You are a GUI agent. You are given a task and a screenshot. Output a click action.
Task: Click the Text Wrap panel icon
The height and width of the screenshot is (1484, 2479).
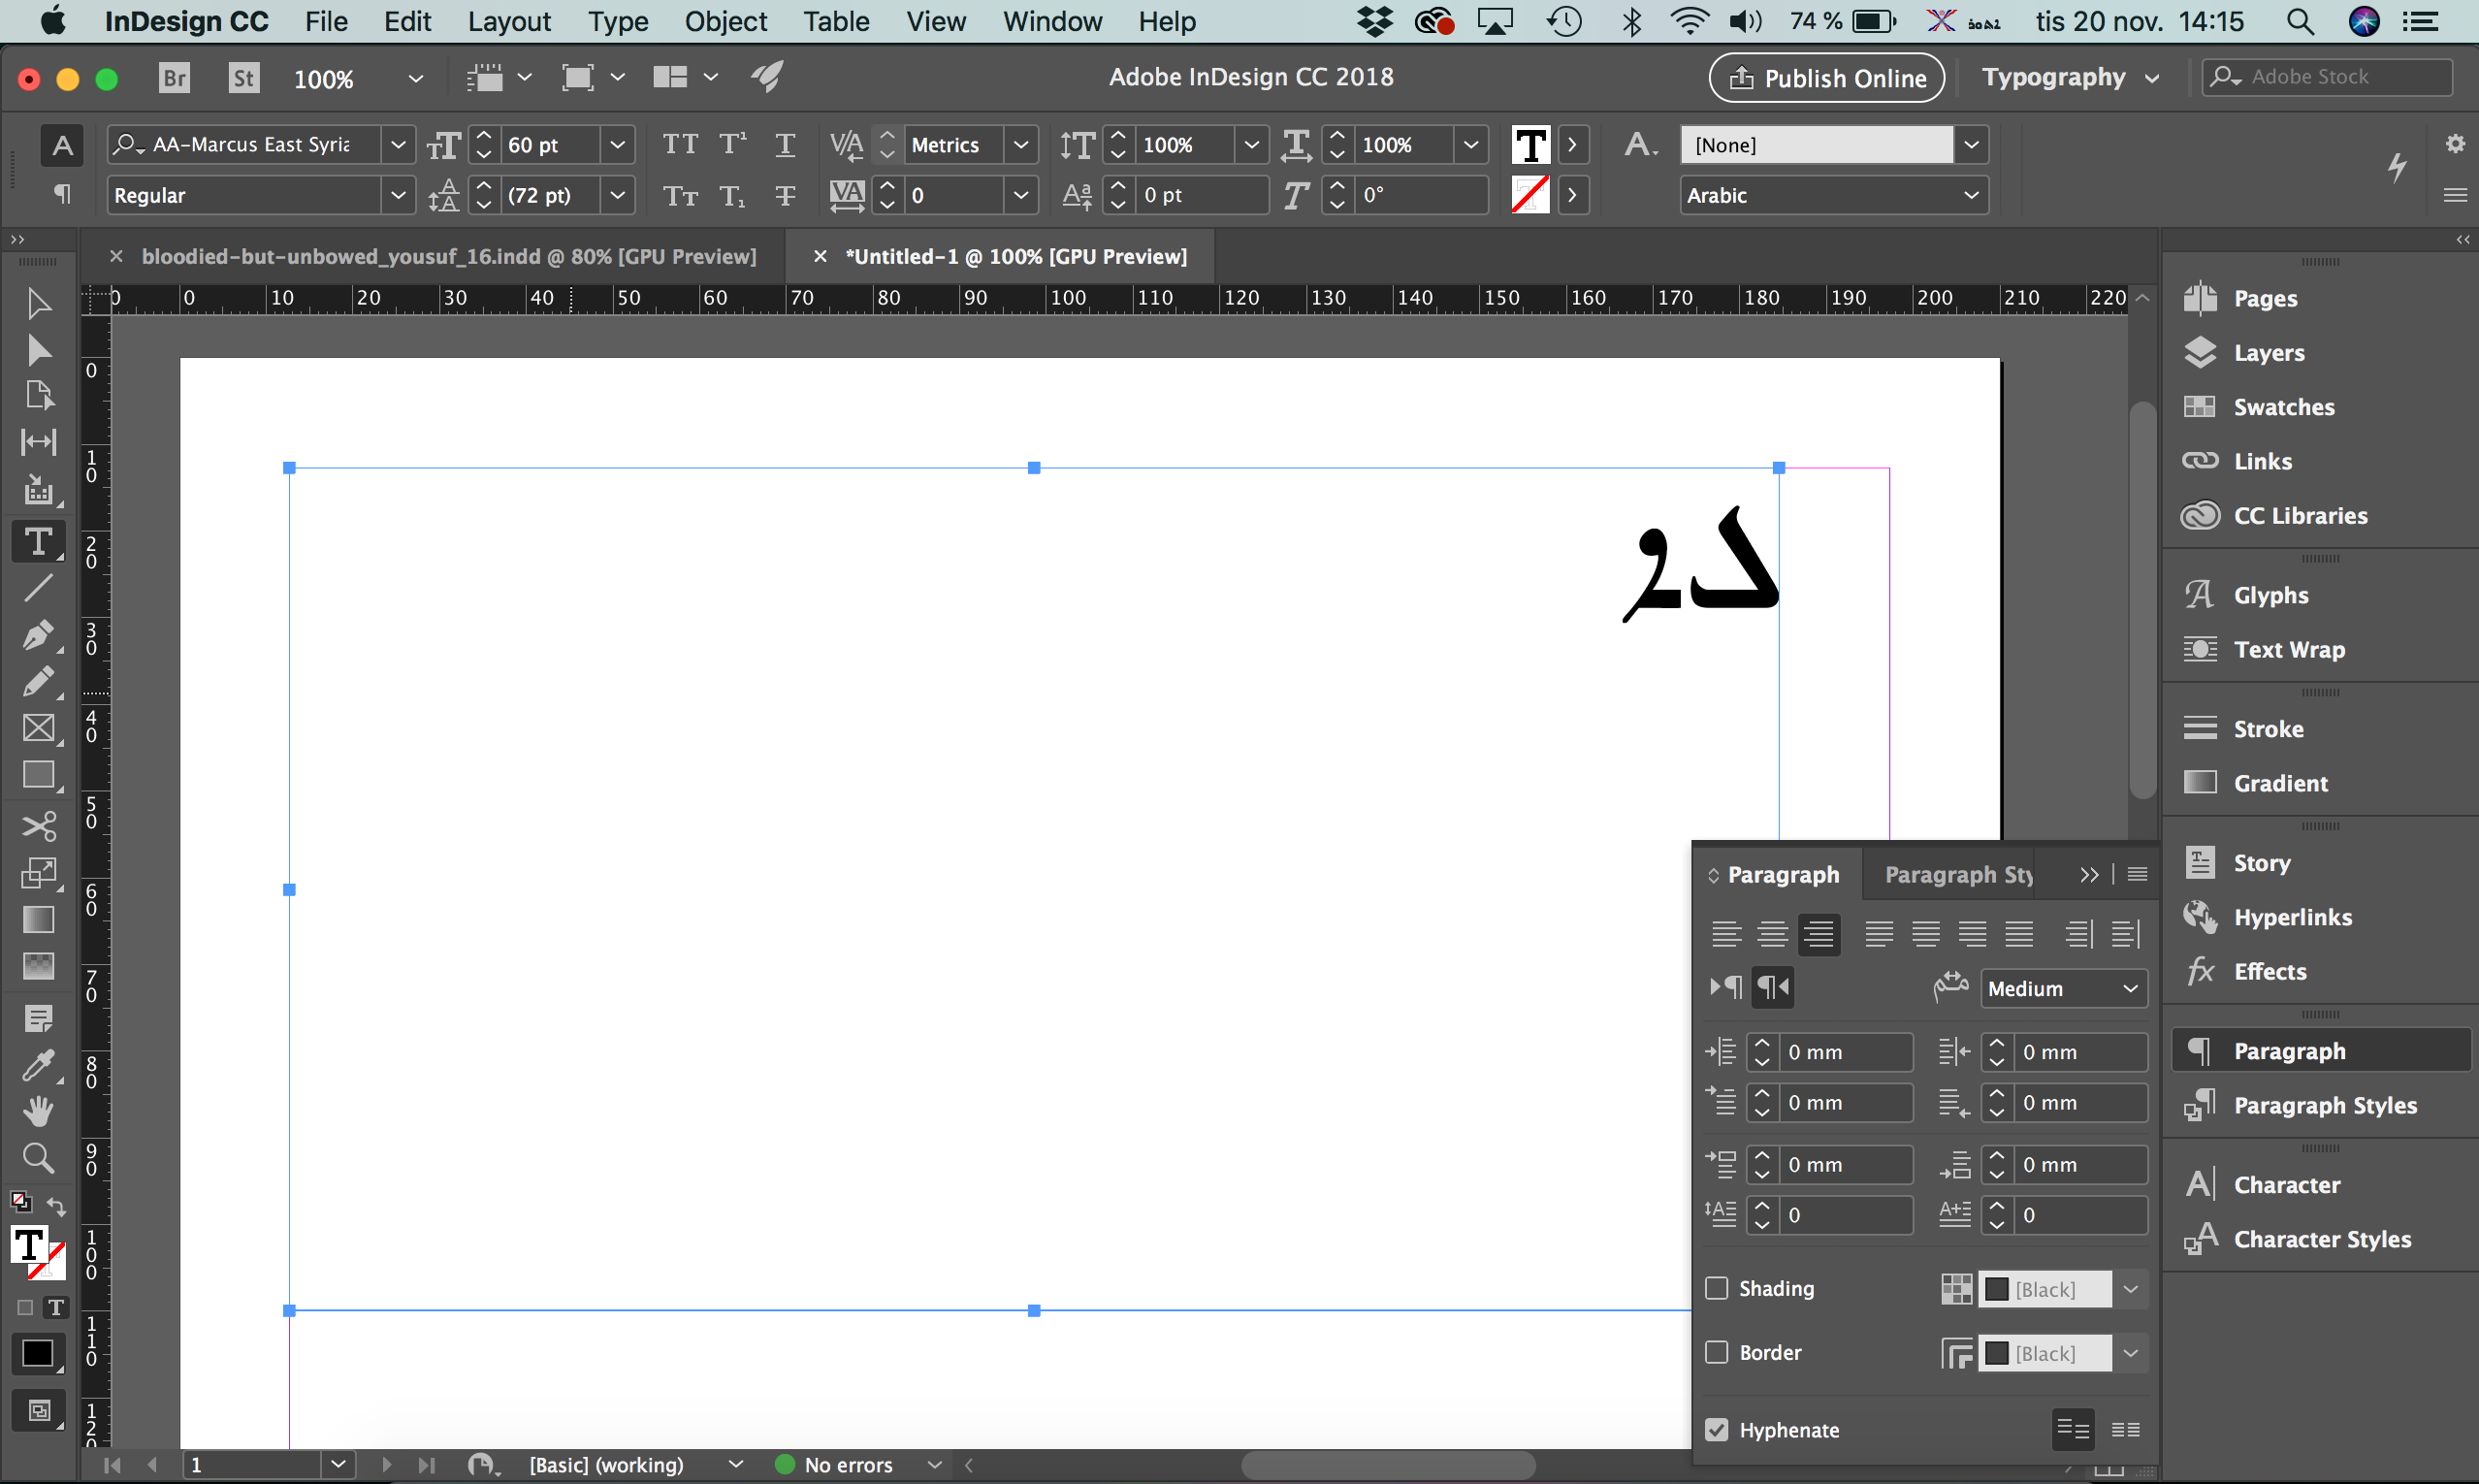2200,648
